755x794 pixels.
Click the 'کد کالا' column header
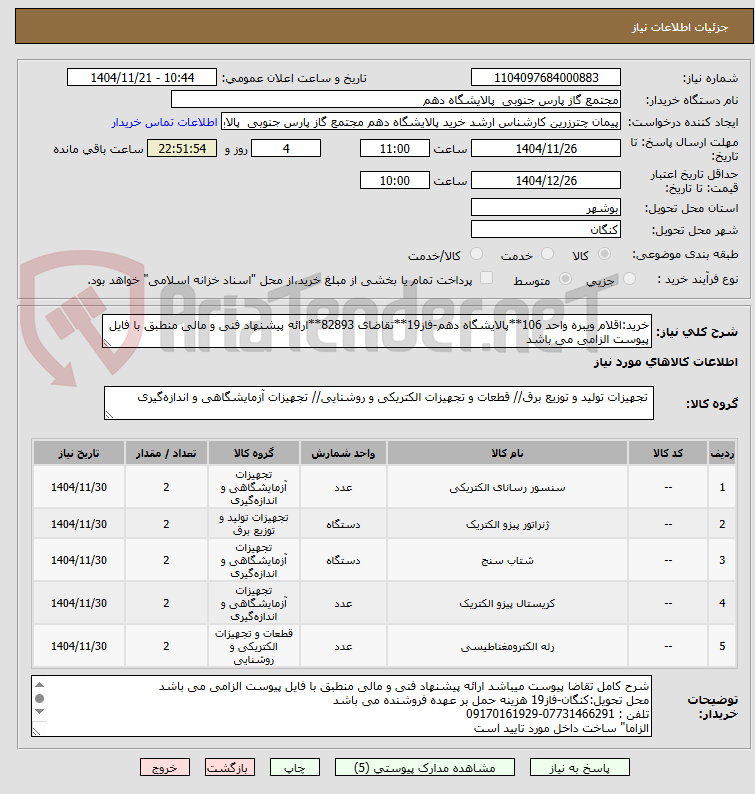668,453
